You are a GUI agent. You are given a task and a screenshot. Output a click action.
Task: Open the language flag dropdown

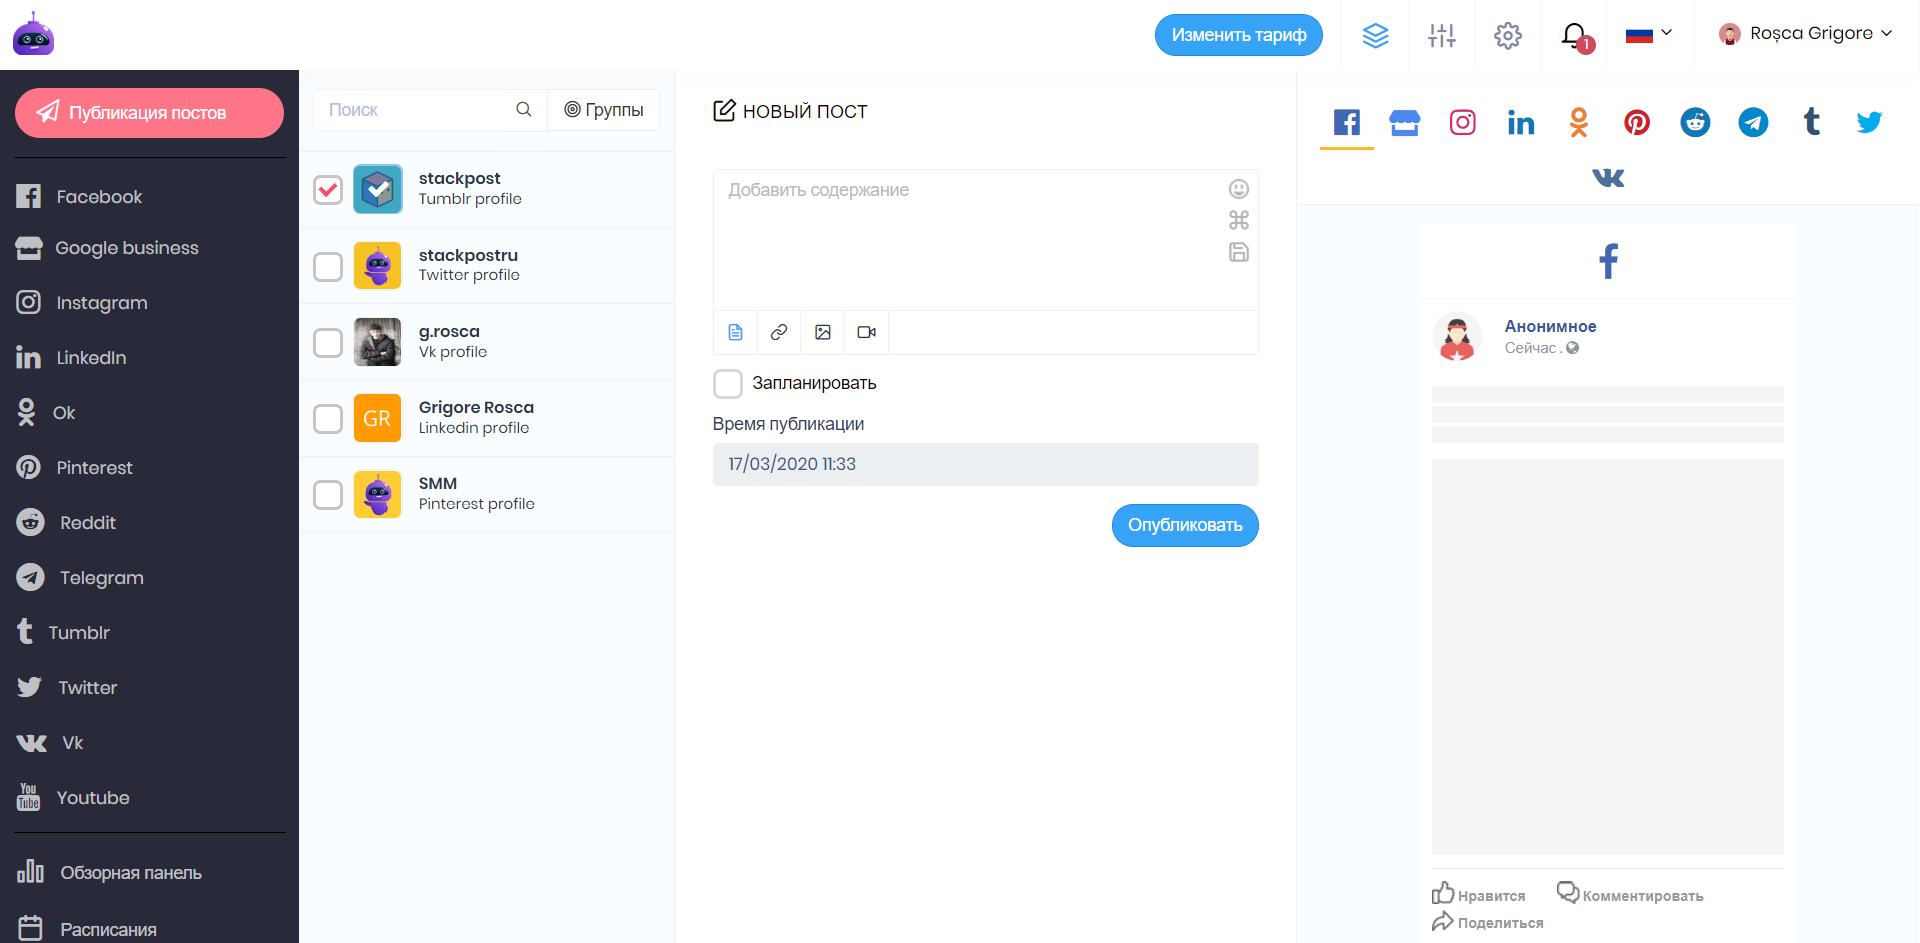(x=1649, y=35)
